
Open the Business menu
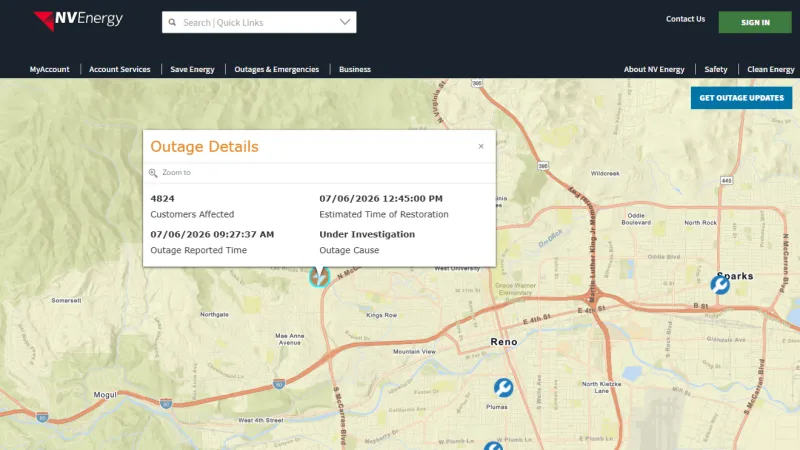tap(355, 69)
